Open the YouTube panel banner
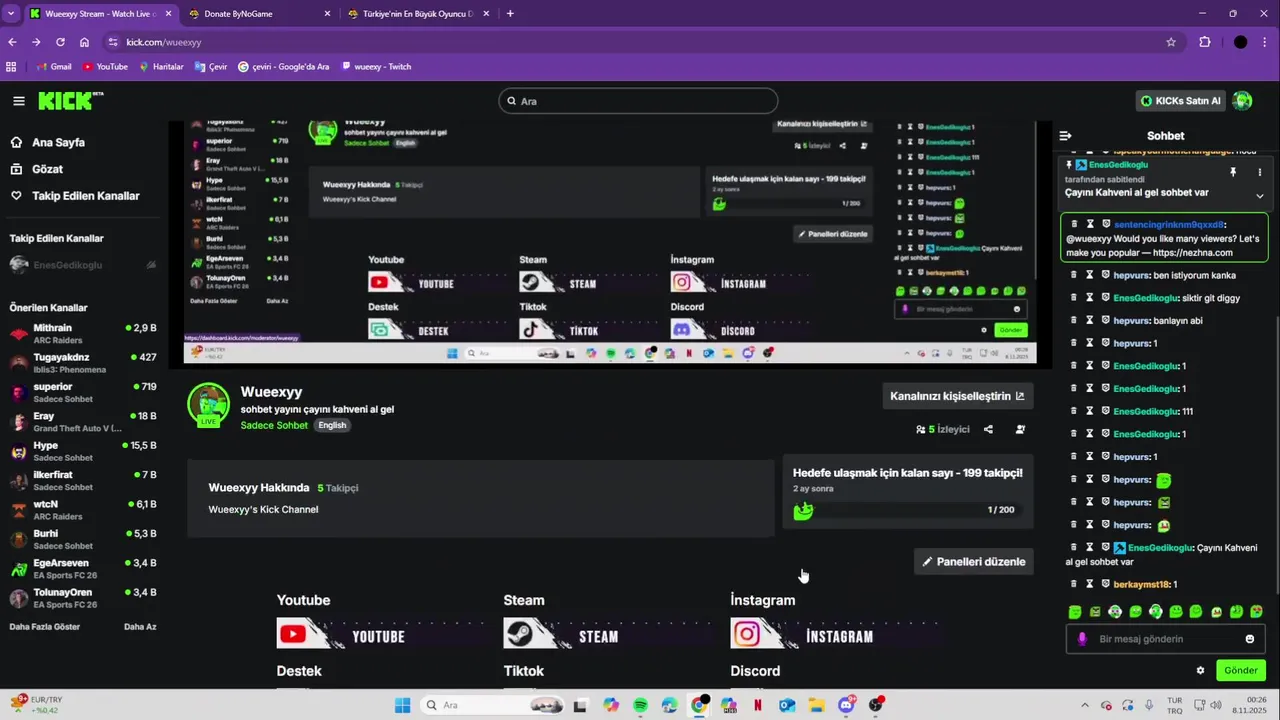 tap(383, 634)
